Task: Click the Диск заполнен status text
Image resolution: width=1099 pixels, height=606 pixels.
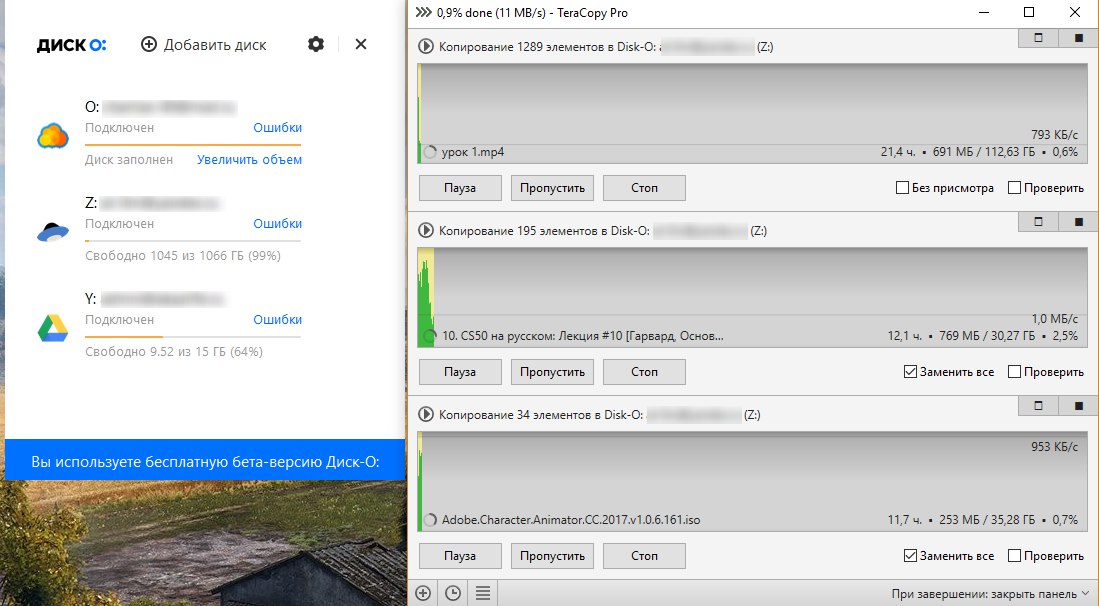Action: pos(129,160)
